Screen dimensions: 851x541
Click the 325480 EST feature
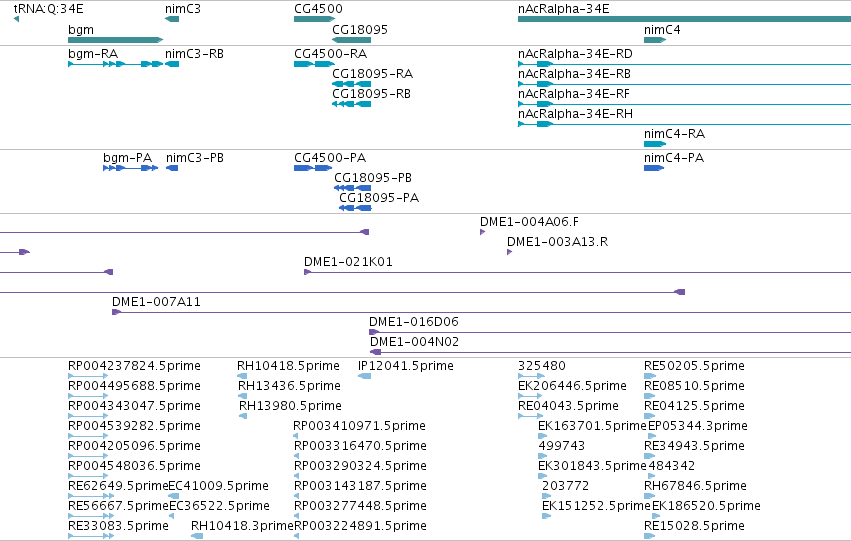[x=531, y=375]
